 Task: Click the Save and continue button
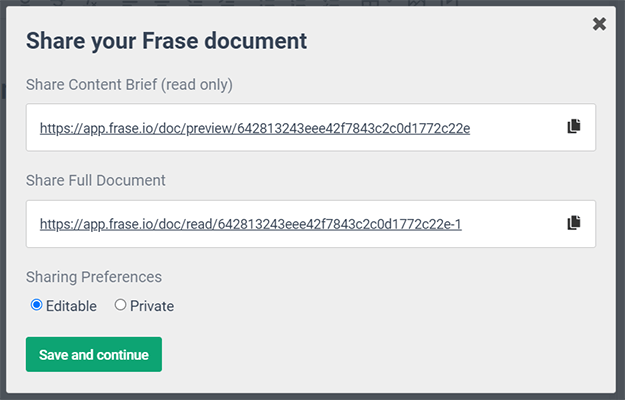click(93, 355)
